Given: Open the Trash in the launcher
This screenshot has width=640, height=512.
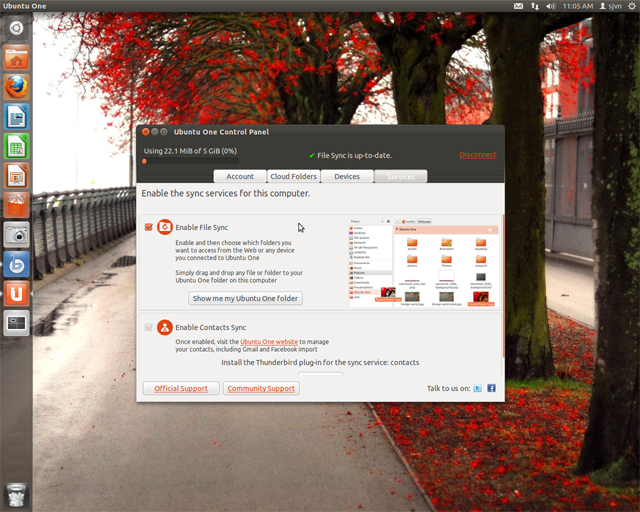Looking at the screenshot, I should click(x=16, y=494).
